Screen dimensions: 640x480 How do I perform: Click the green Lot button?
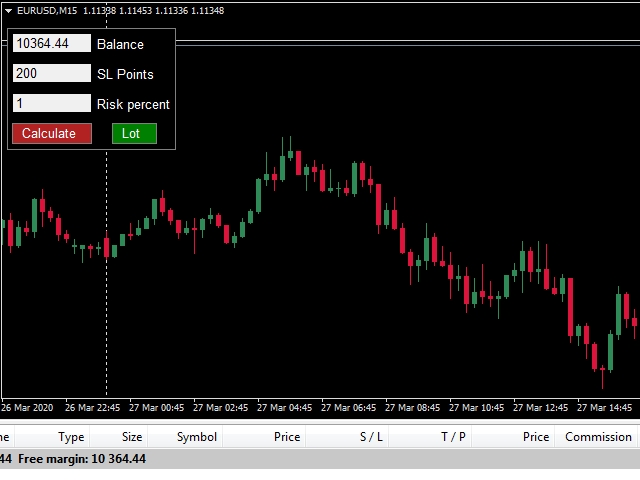[x=134, y=133]
